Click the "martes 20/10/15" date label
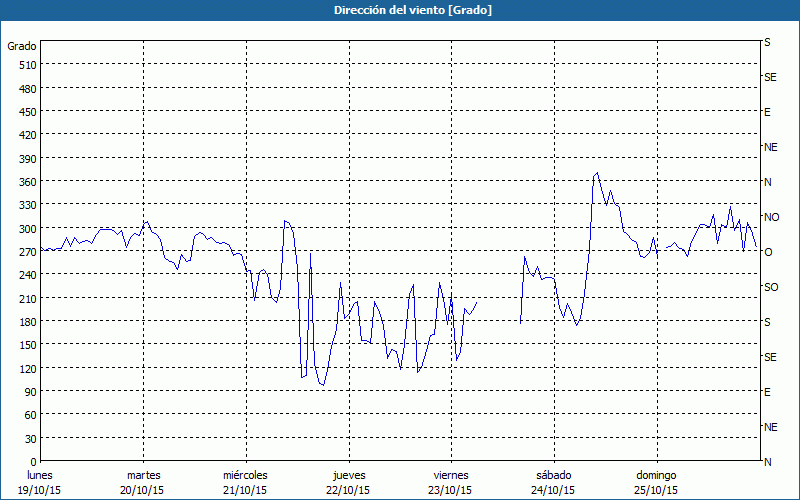The width and height of the screenshot is (800, 500). point(143,483)
